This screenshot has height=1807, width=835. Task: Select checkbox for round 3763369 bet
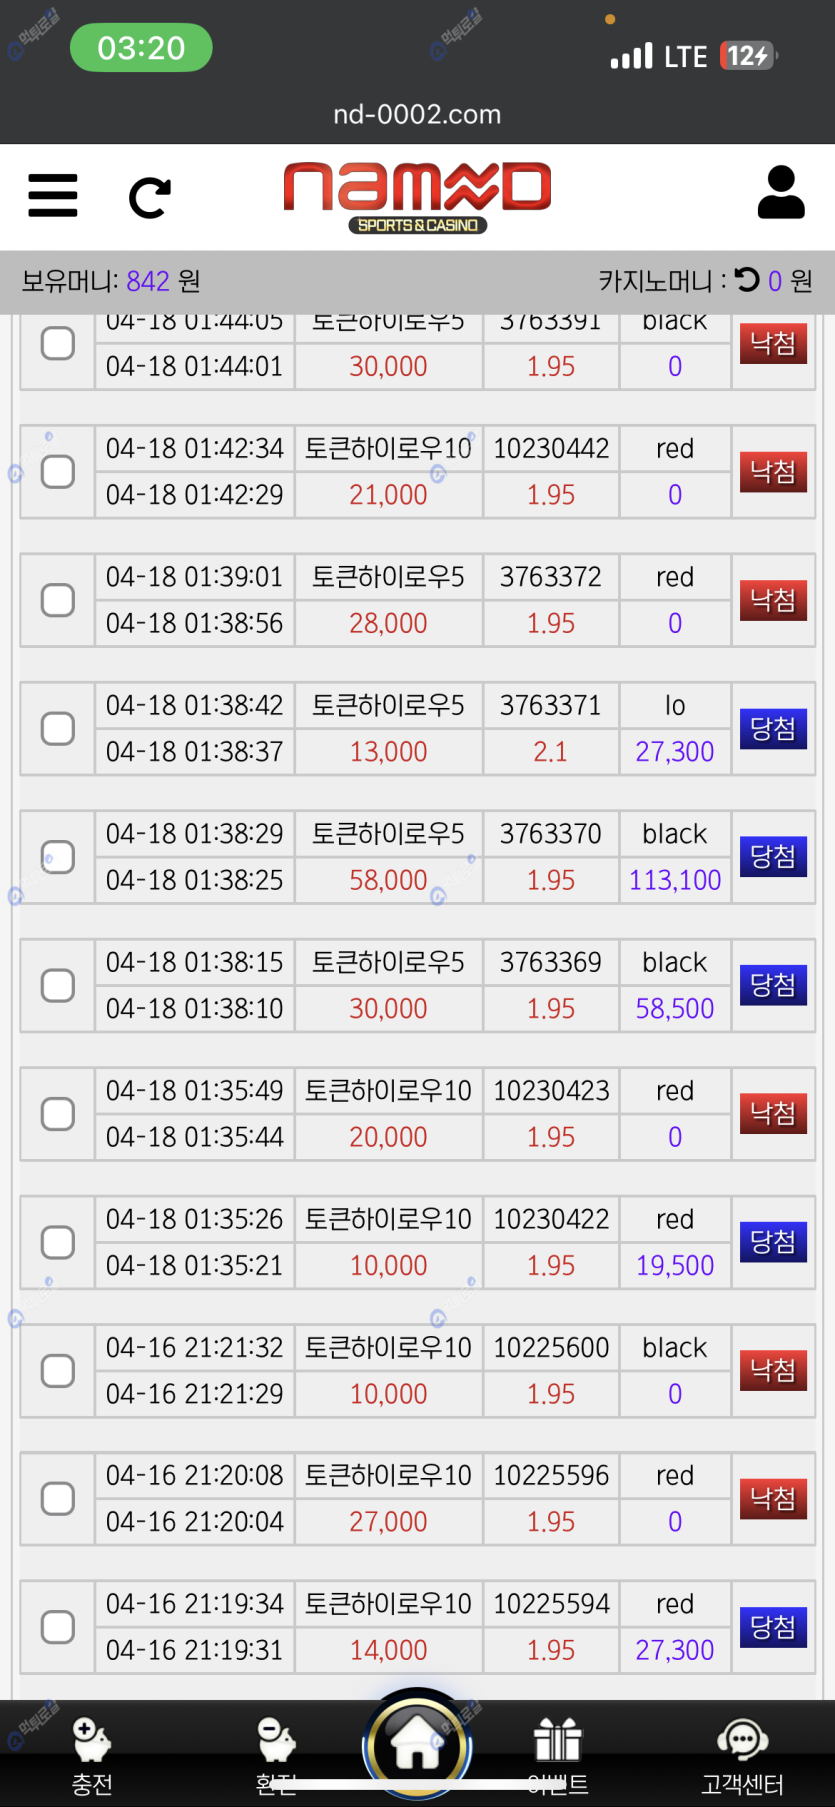58,986
